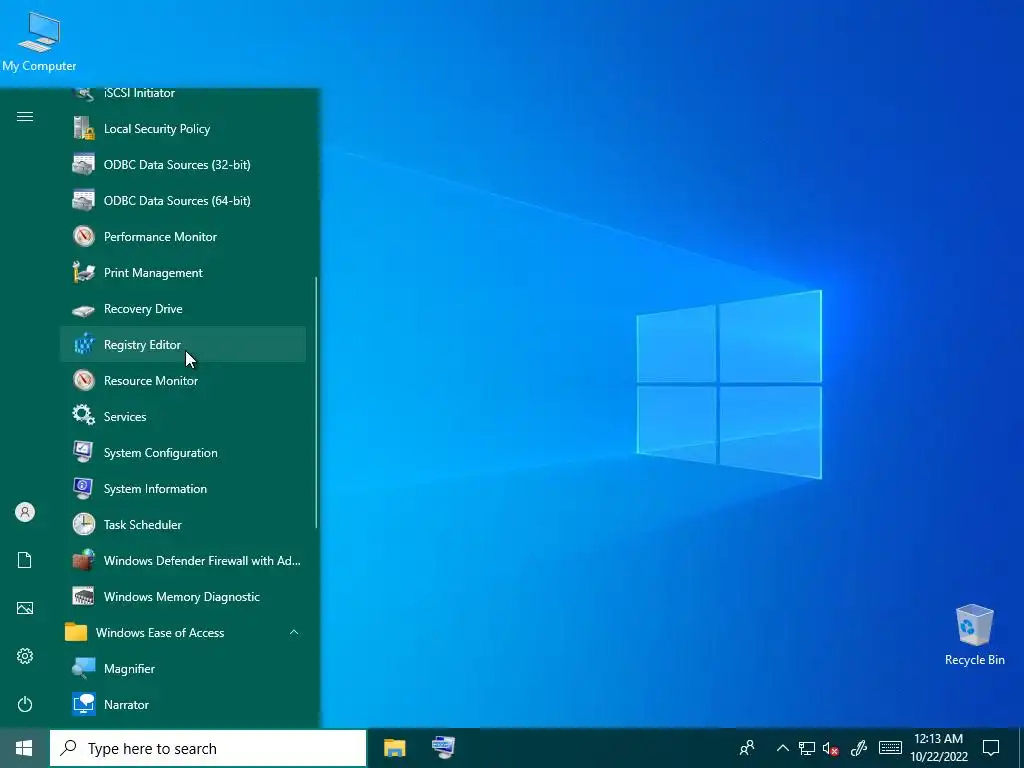Open the network status tray icon
This screenshot has height=768, width=1024.
[807, 748]
